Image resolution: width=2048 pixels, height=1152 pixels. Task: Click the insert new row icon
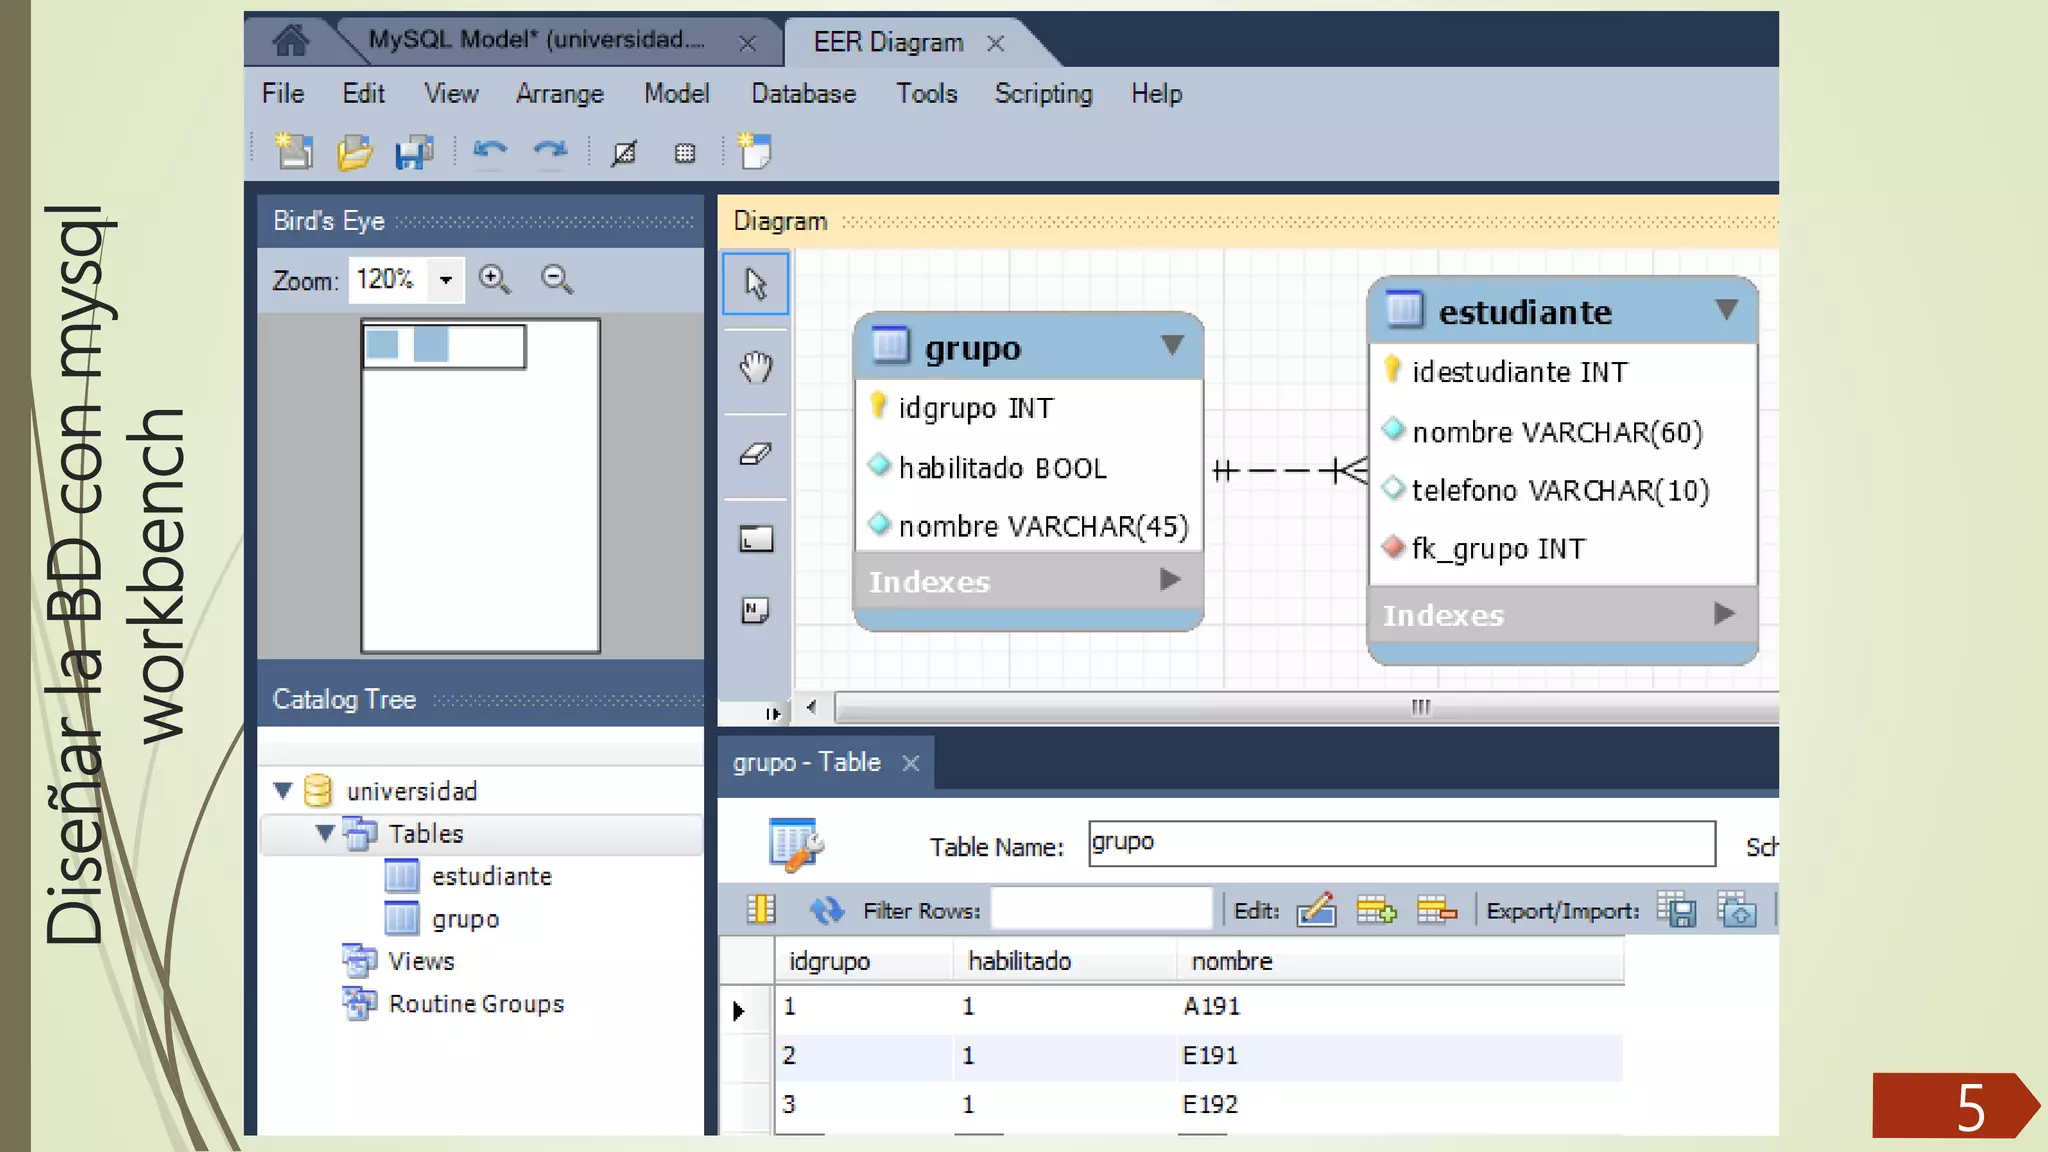point(1376,910)
